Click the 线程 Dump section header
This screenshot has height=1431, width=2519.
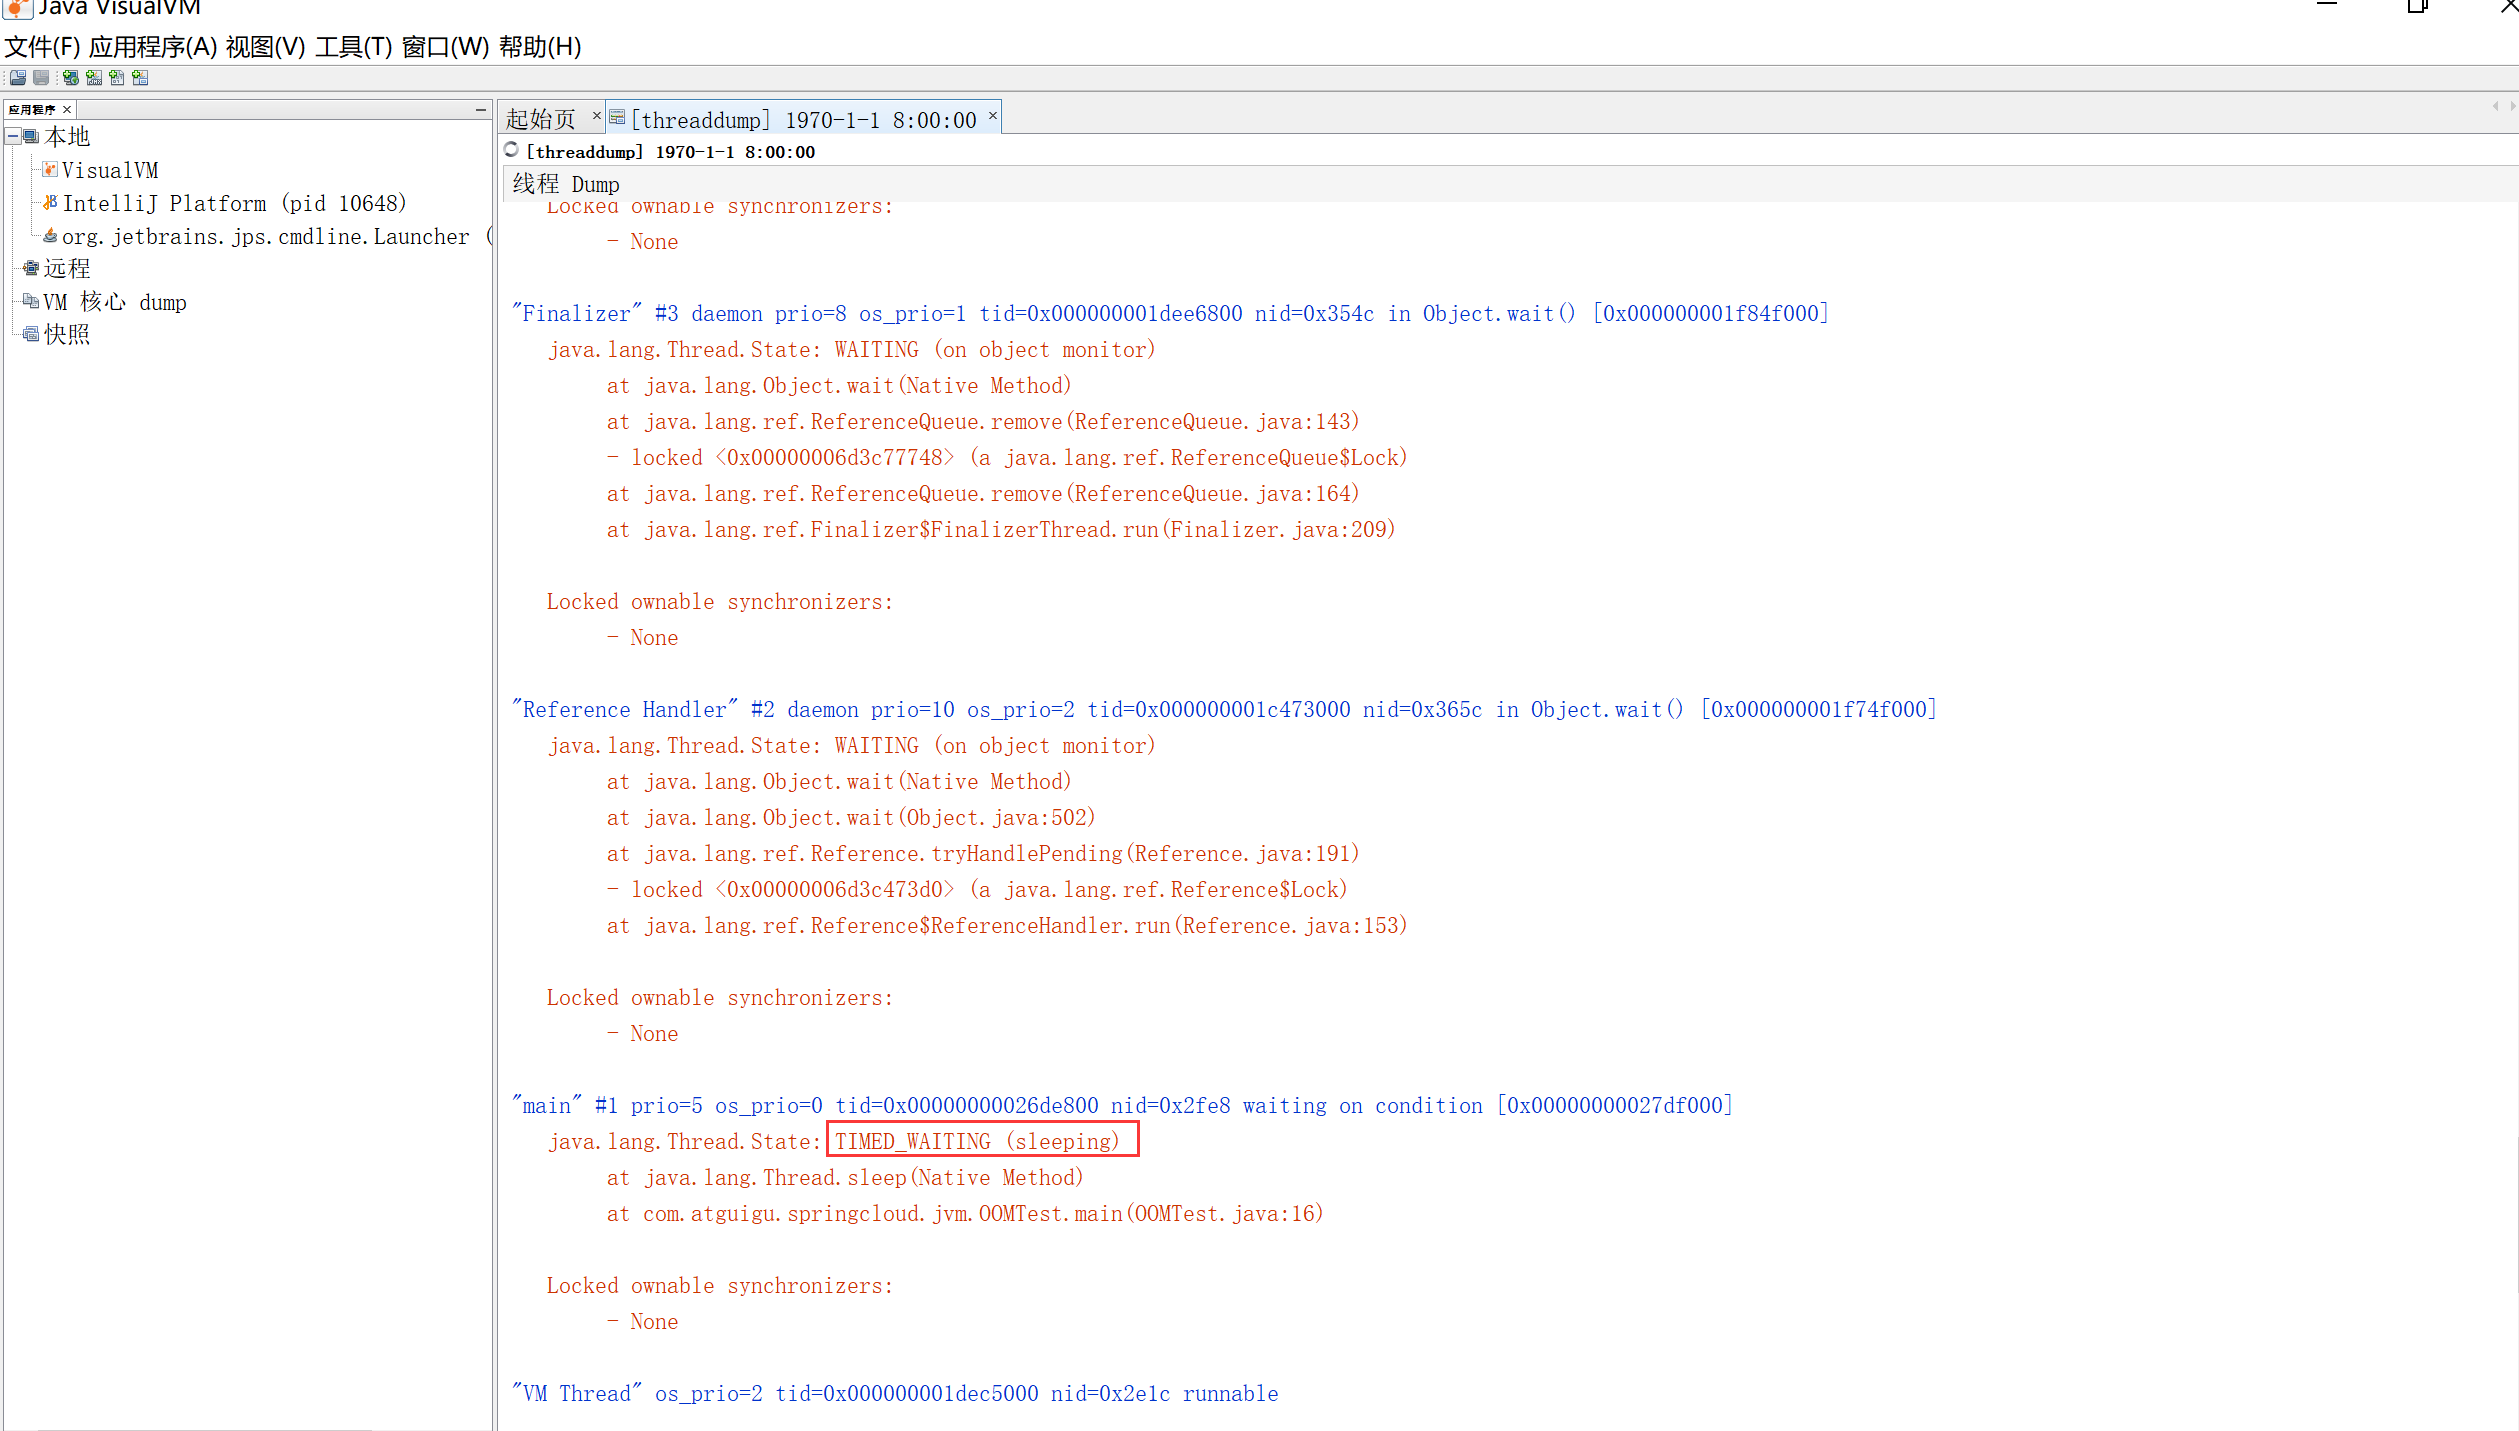(566, 184)
